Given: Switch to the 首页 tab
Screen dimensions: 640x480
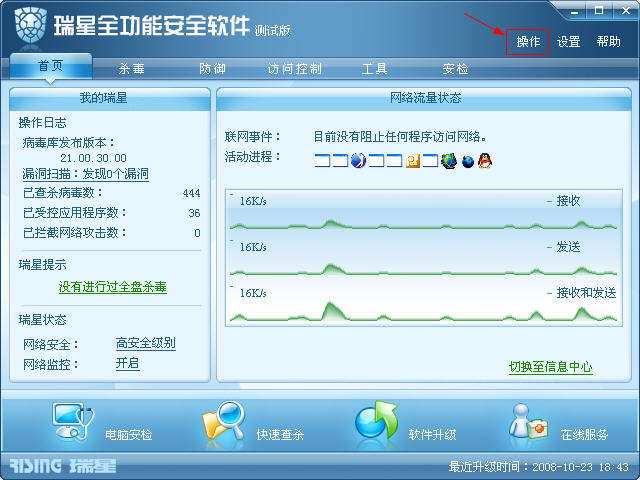Looking at the screenshot, I should click(51, 66).
